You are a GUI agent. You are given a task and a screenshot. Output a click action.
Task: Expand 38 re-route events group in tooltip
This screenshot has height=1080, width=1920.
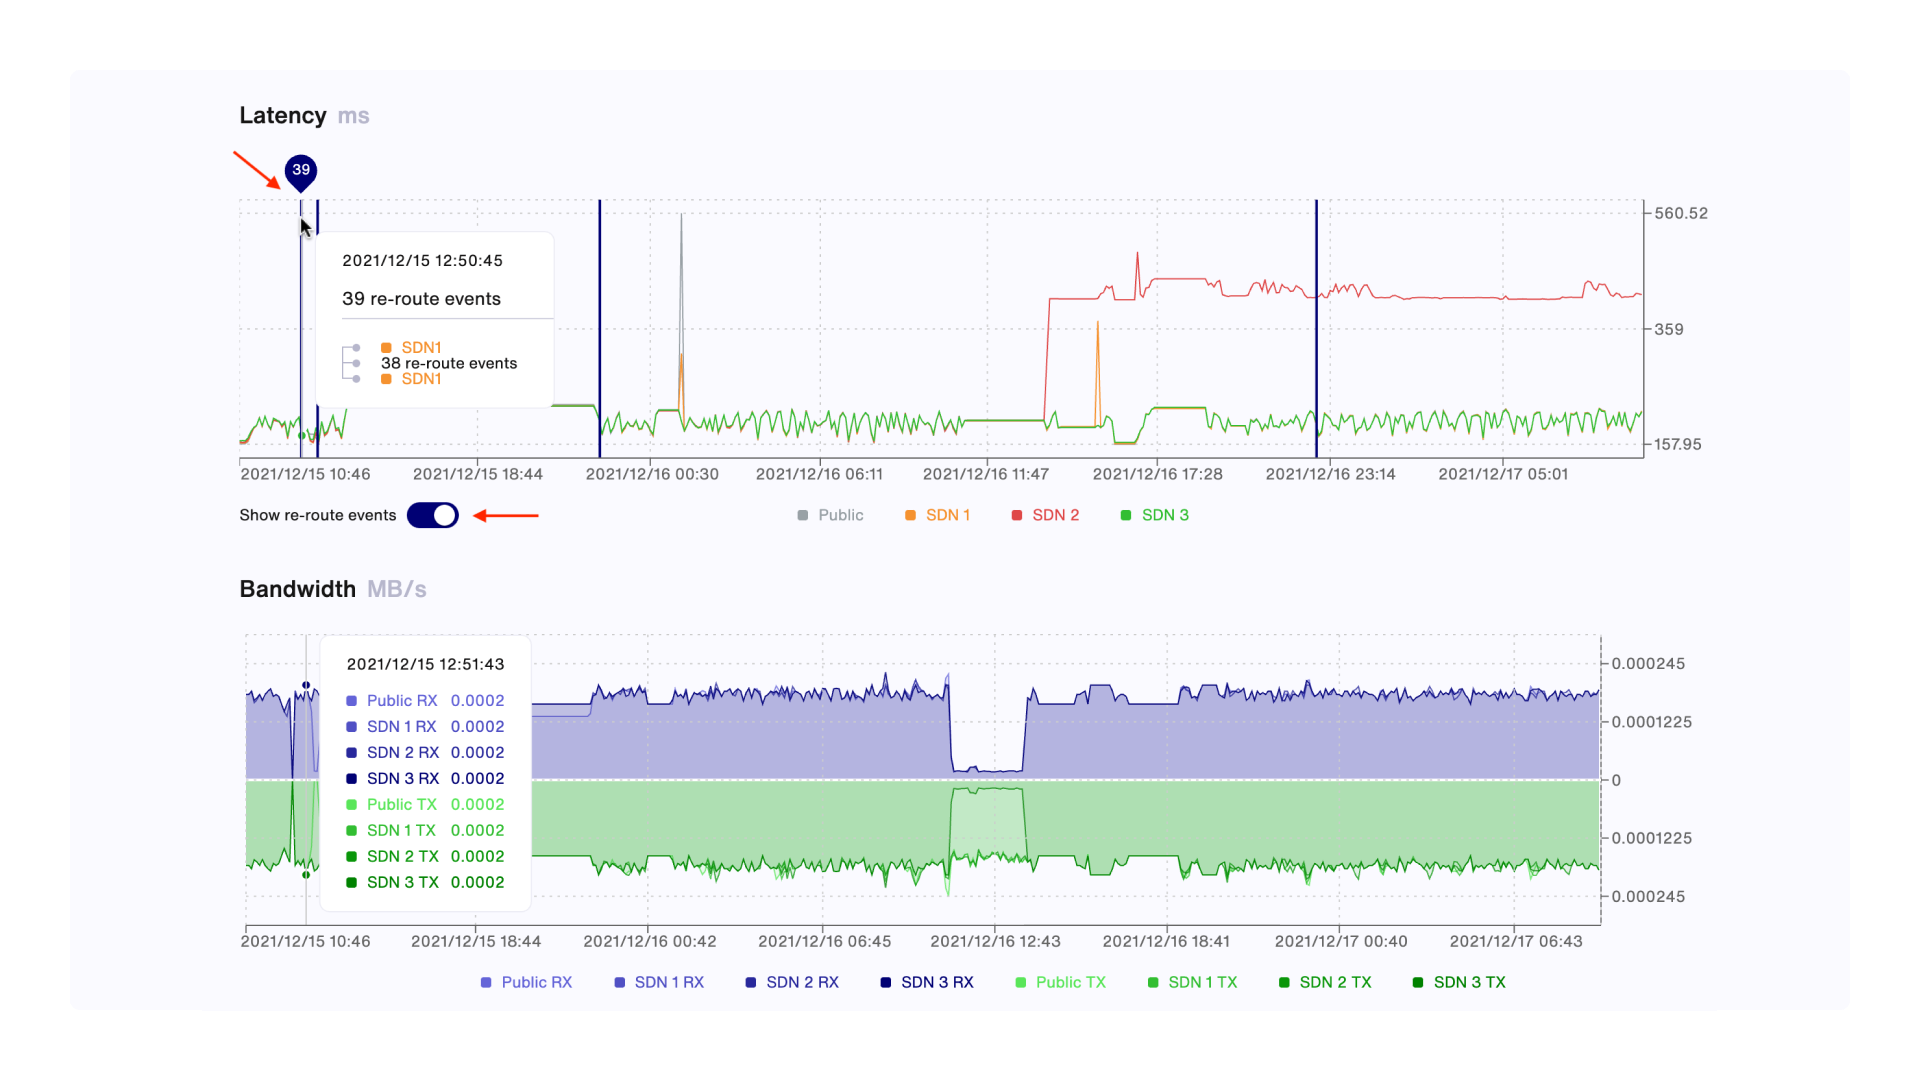pyautogui.click(x=449, y=363)
